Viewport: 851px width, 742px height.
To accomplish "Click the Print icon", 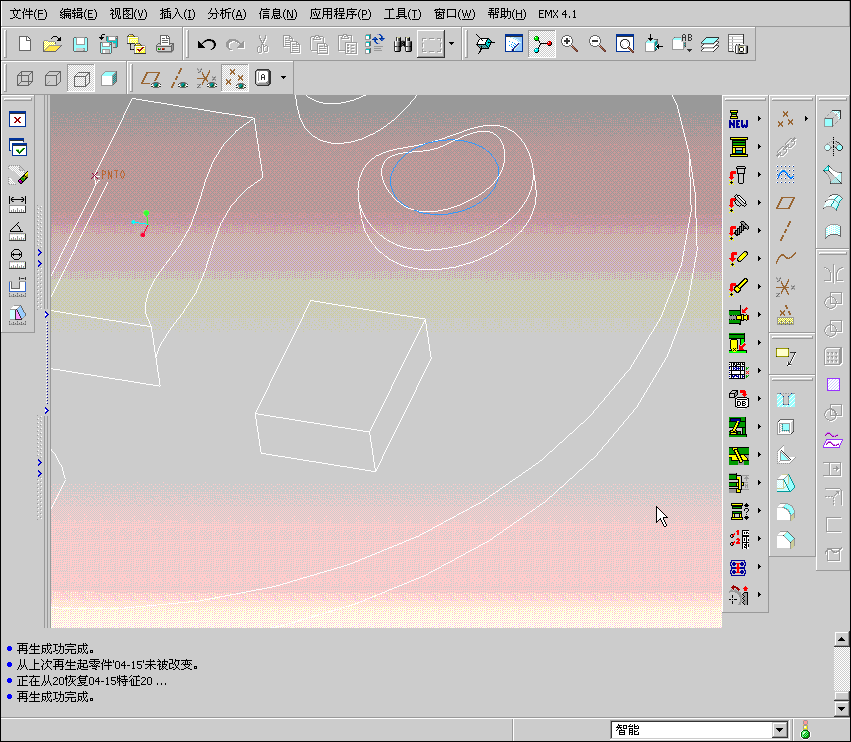I will click(165, 44).
